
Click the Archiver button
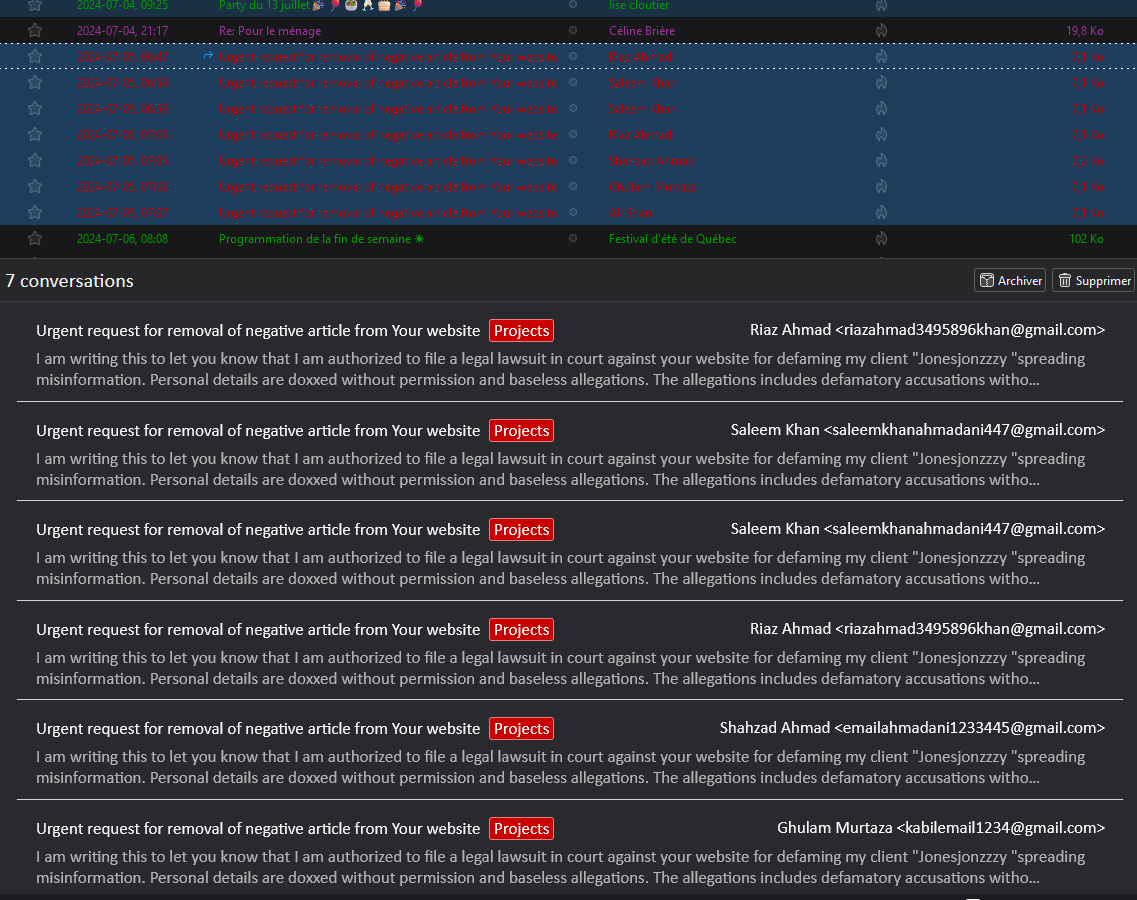(x=1010, y=281)
